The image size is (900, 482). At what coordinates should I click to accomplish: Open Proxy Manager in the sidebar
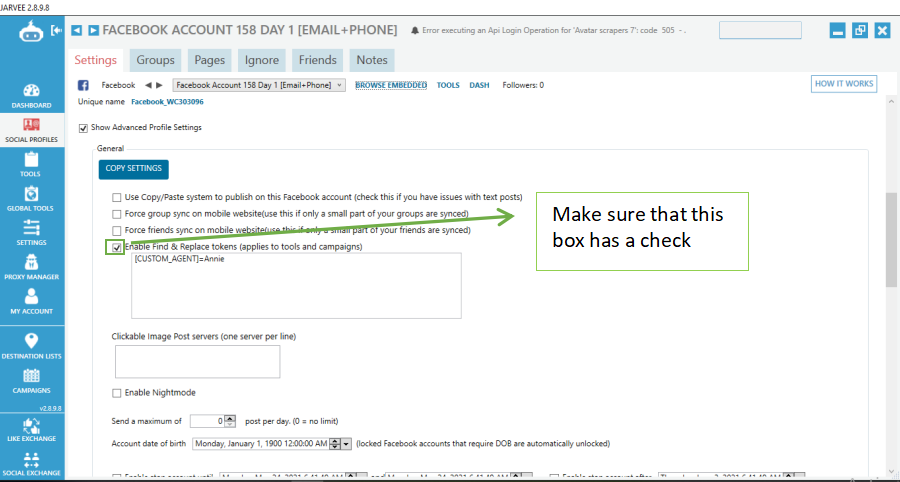click(x=32, y=267)
